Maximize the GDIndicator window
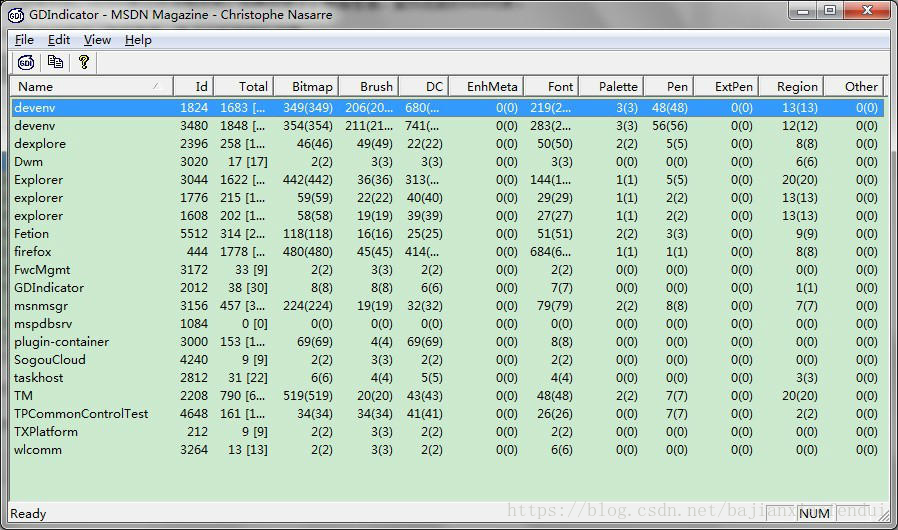 (x=830, y=11)
